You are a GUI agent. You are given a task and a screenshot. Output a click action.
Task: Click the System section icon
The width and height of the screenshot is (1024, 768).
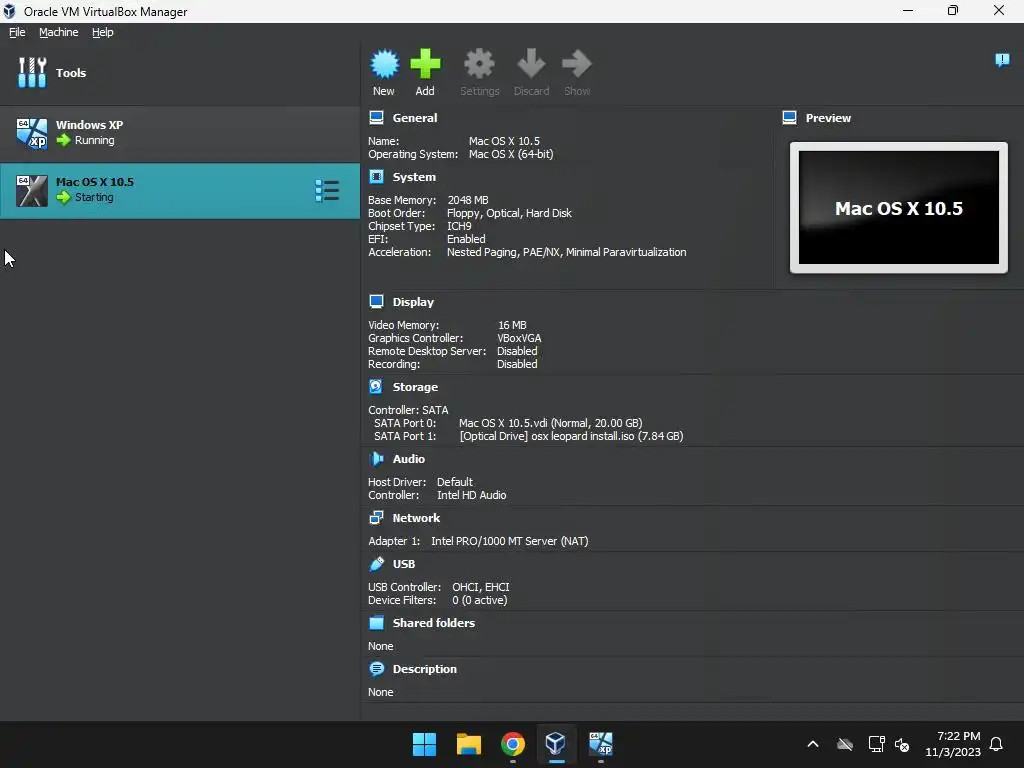pyautogui.click(x=376, y=176)
